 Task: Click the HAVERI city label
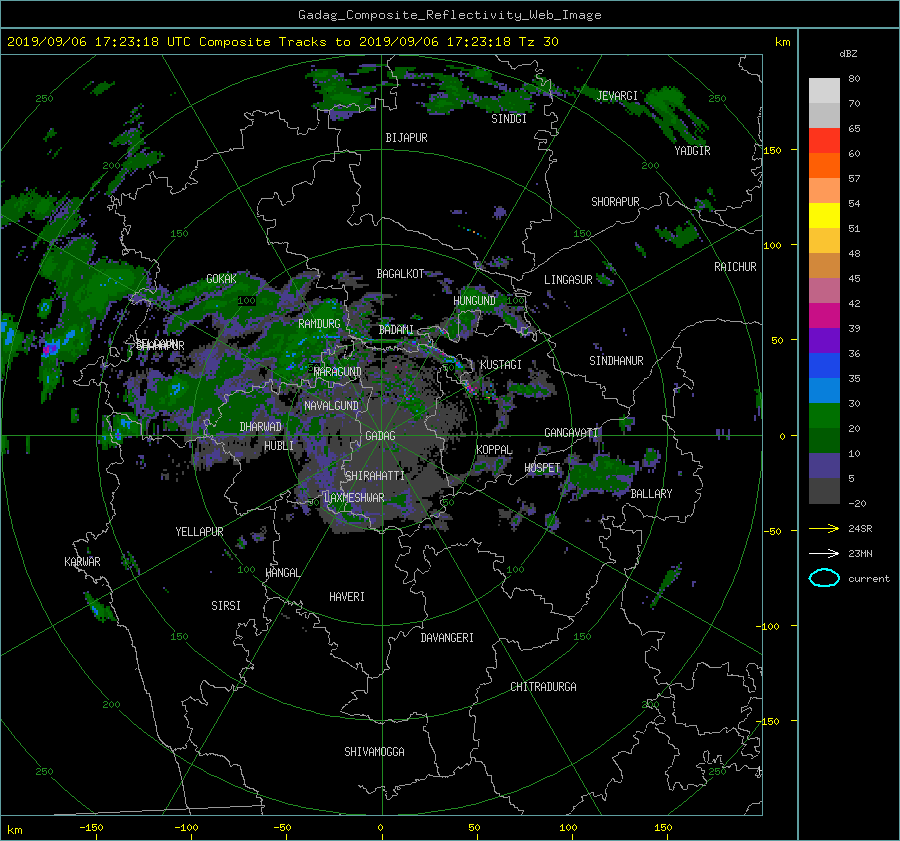pyautogui.click(x=347, y=597)
